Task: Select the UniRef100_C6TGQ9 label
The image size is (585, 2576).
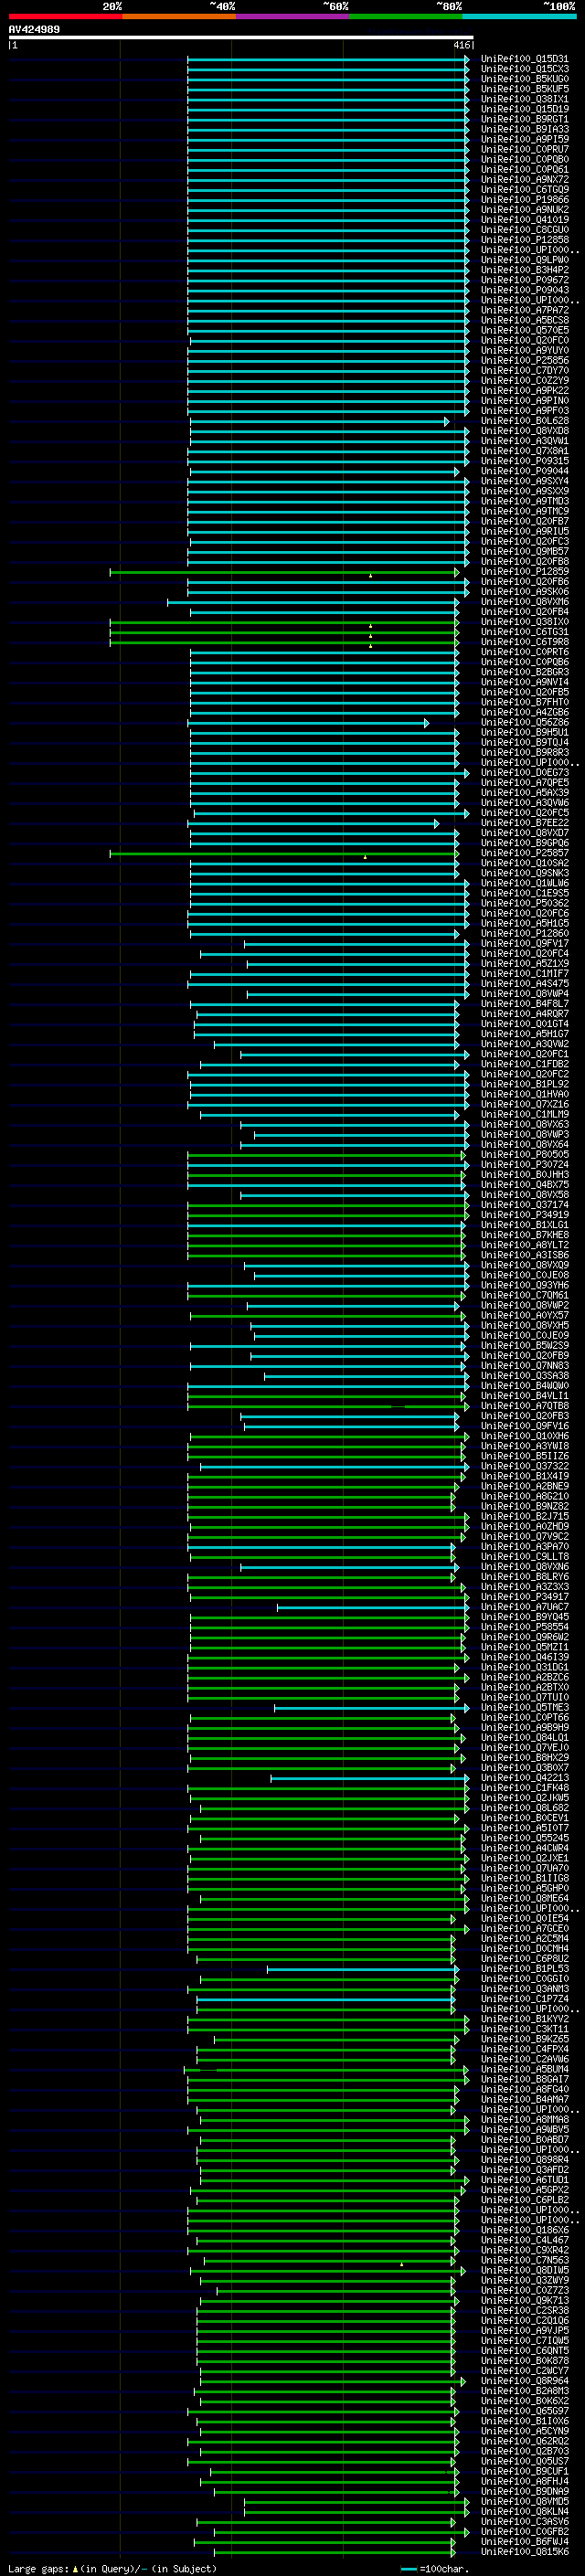Action: pos(525,189)
